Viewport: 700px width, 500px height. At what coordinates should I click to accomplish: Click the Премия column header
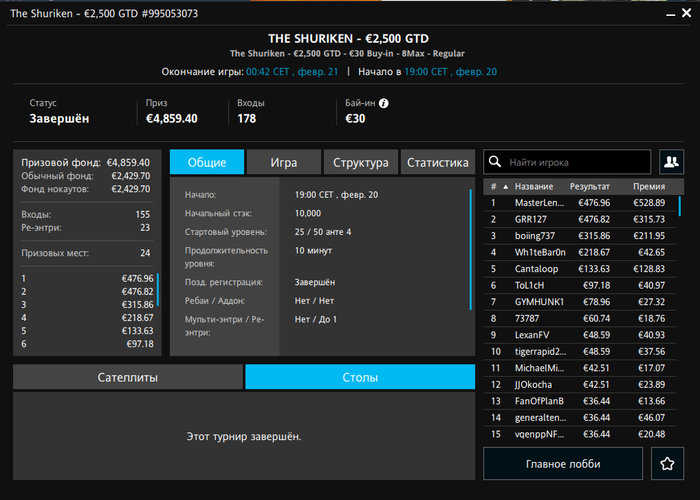(x=649, y=187)
